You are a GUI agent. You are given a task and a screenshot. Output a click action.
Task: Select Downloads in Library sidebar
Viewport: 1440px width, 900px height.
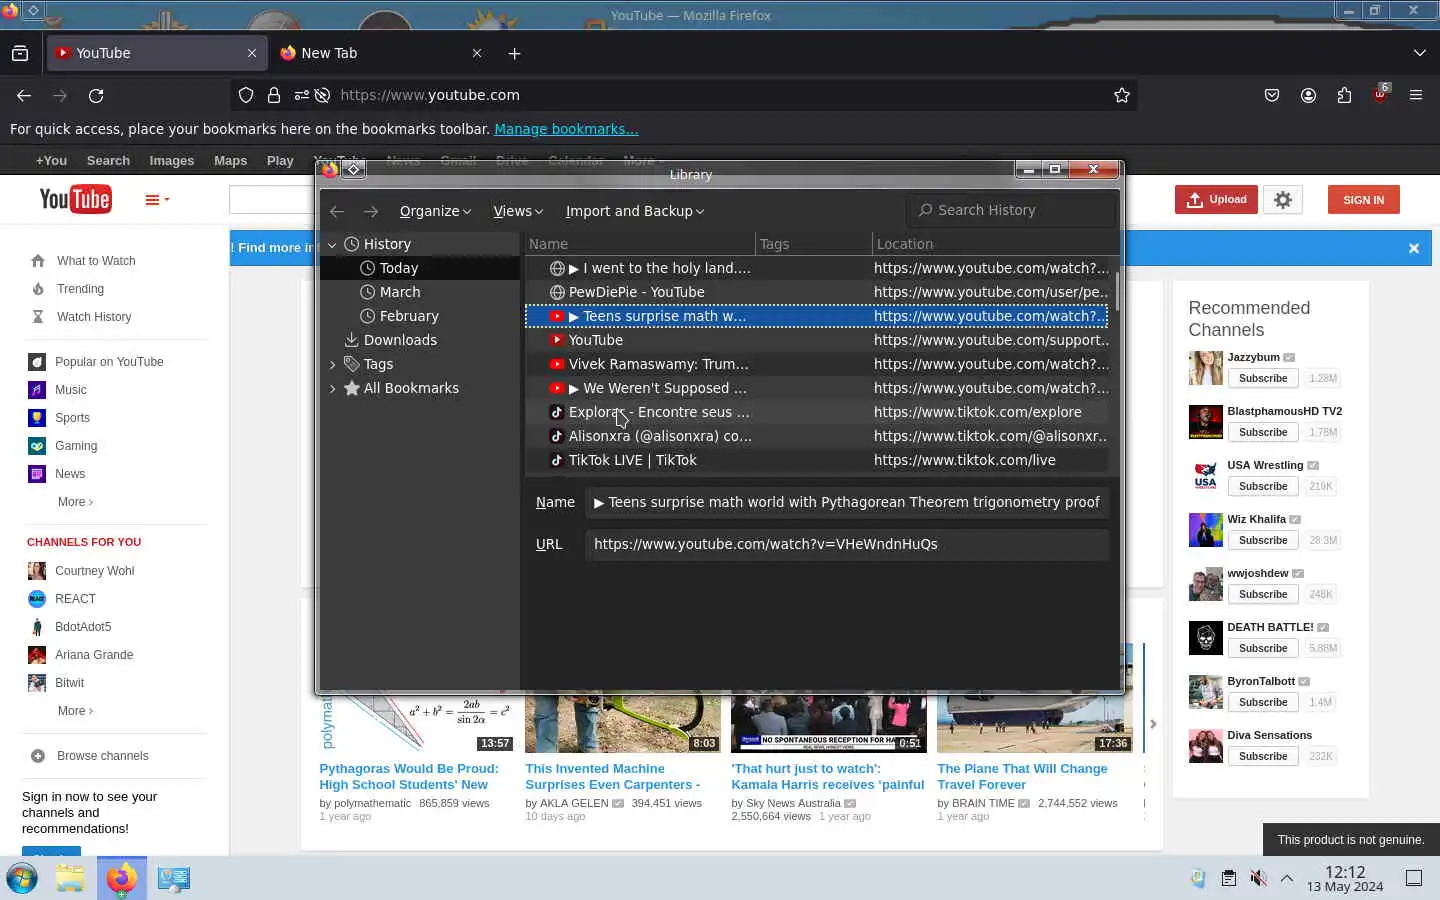point(420,340)
